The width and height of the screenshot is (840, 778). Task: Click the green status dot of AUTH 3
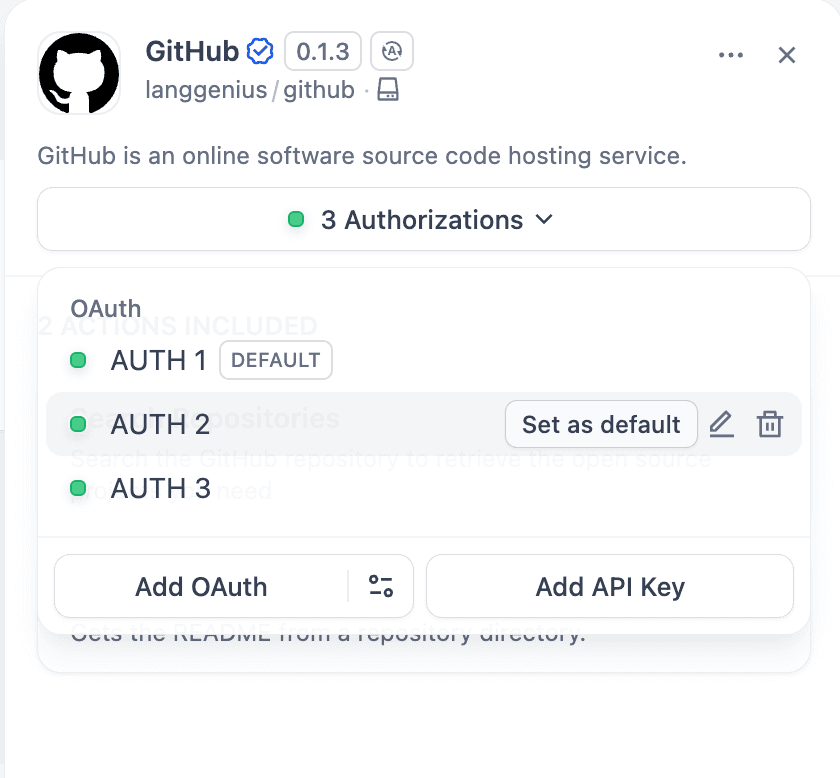(78, 489)
